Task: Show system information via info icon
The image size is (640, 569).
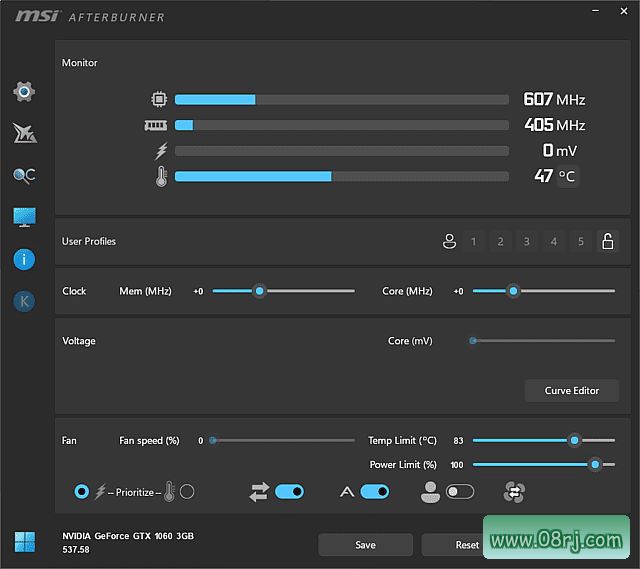Action: 24,259
